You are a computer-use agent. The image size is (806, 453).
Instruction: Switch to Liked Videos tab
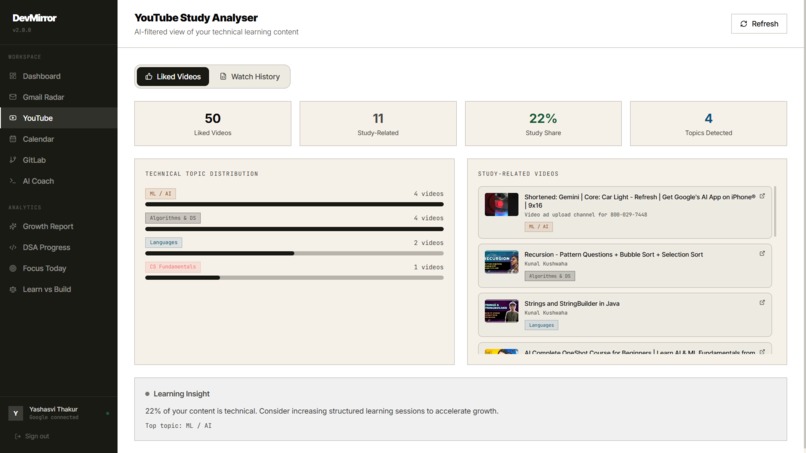(173, 77)
